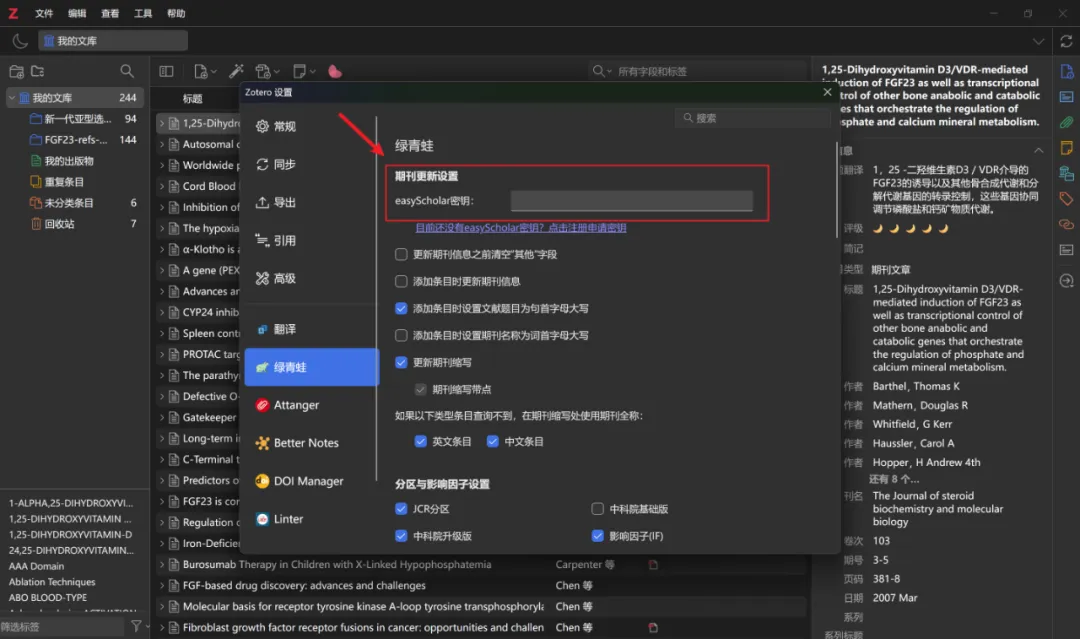Image resolution: width=1080 pixels, height=639 pixels.
Task: Toggle 中科院升级版 checkbox
Action: tap(401, 536)
